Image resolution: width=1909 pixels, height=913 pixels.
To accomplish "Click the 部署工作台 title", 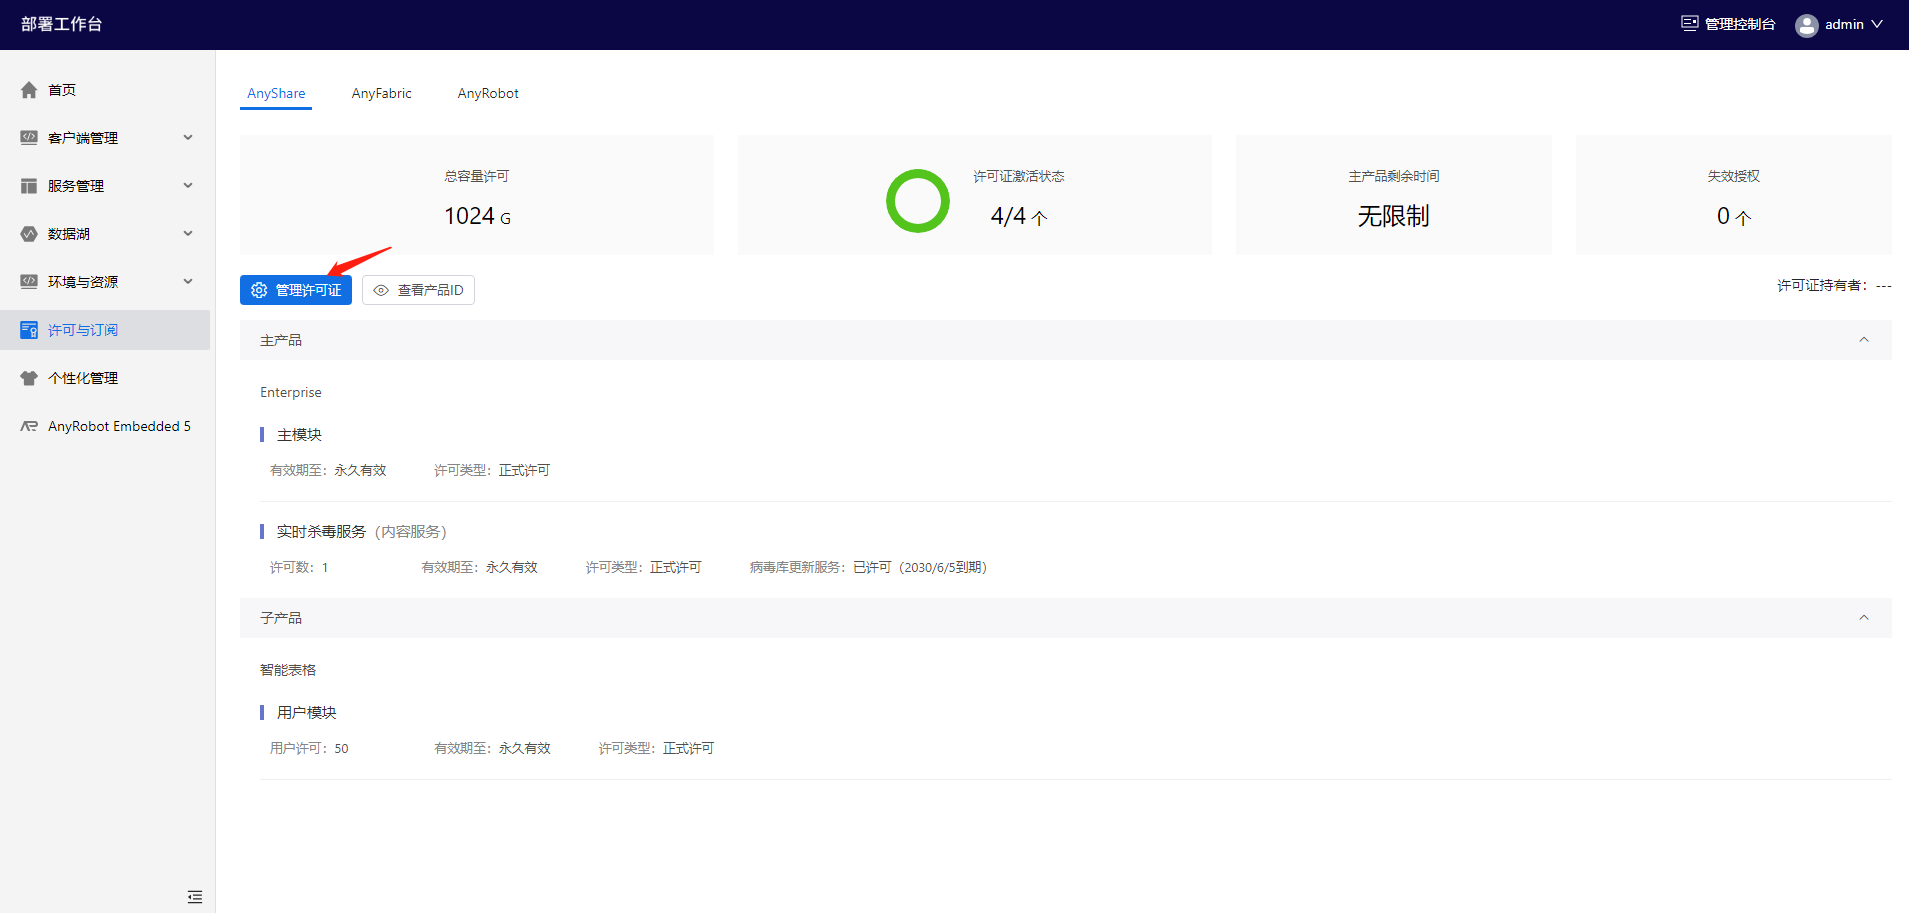I will coord(62,24).
